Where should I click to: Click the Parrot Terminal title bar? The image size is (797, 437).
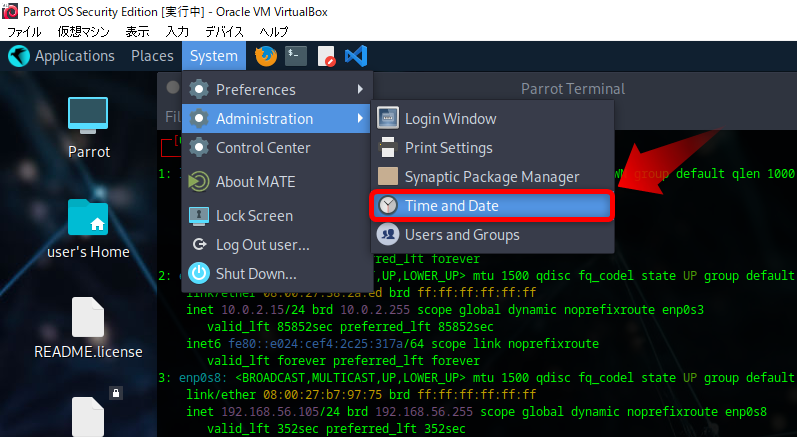(x=573, y=88)
